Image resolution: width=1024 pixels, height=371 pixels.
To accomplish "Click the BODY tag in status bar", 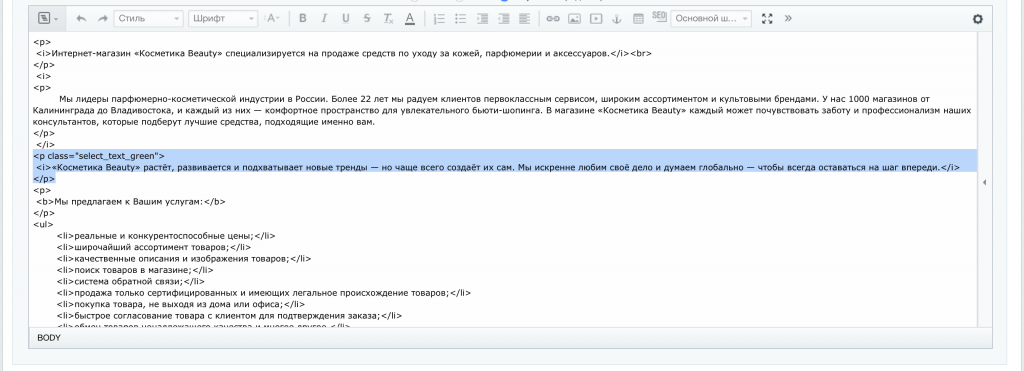I will (x=48, y=338).
